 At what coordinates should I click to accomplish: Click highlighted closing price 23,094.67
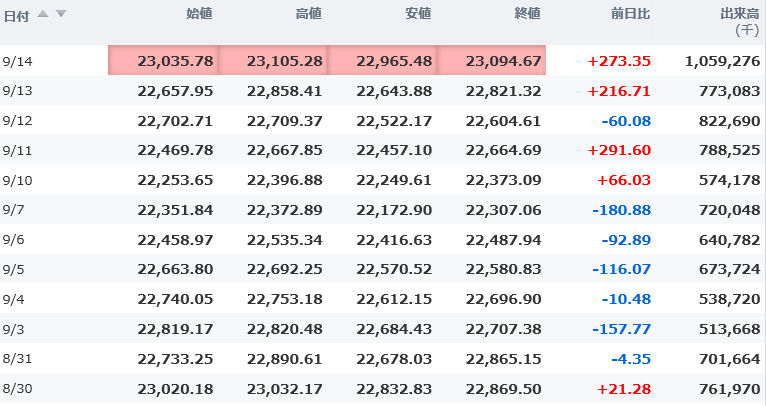tap(503, 61)
